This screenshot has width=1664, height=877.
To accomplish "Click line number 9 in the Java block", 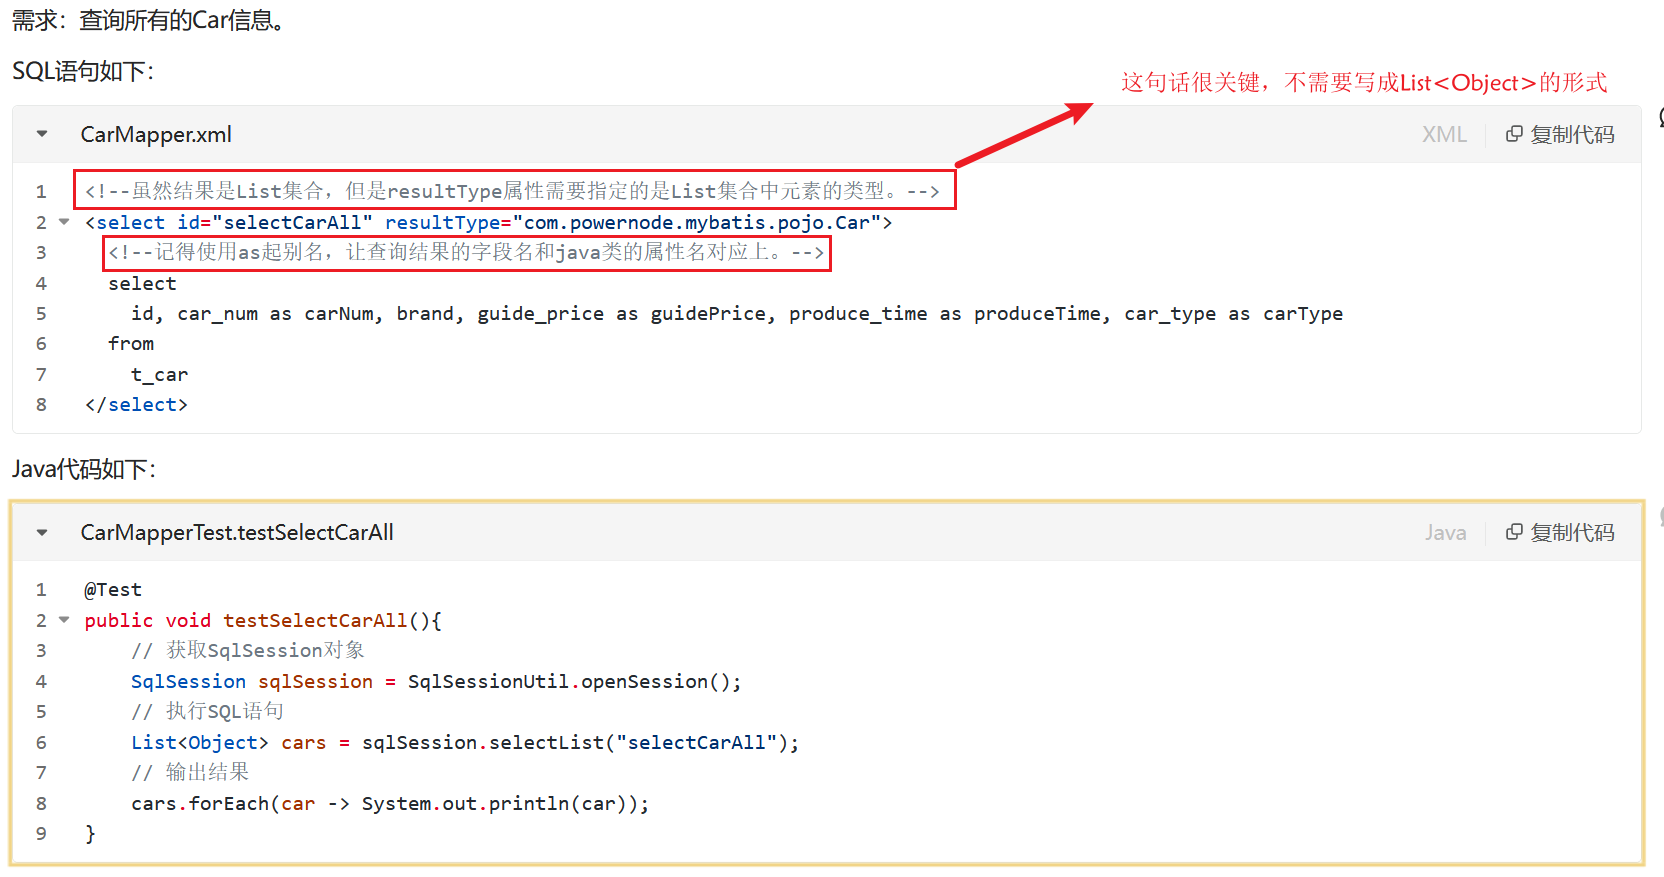I will tap(41, 833).
